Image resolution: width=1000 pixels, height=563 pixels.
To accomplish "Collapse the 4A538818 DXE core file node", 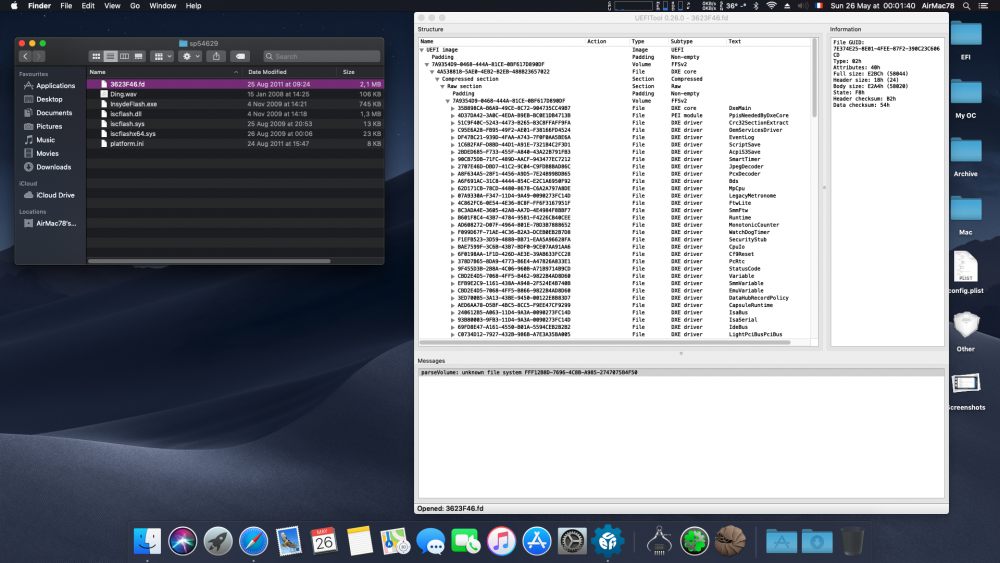I will click(x=432, y=71).
